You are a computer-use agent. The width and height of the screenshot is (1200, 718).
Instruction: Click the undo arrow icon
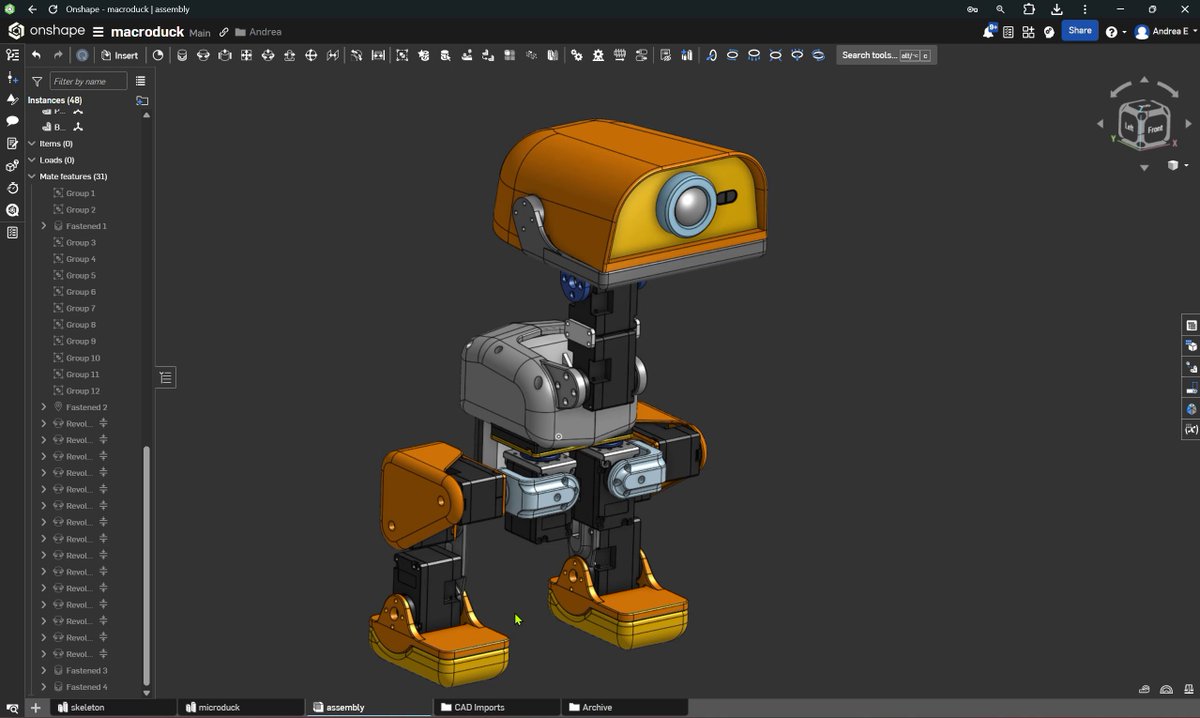[36, 55]
